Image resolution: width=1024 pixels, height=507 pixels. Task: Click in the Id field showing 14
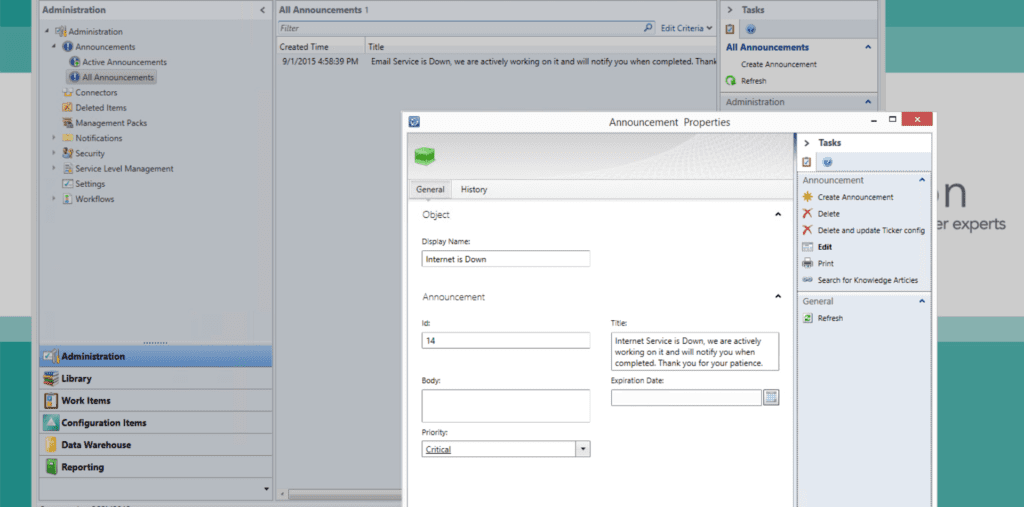[x=505, y=340]
